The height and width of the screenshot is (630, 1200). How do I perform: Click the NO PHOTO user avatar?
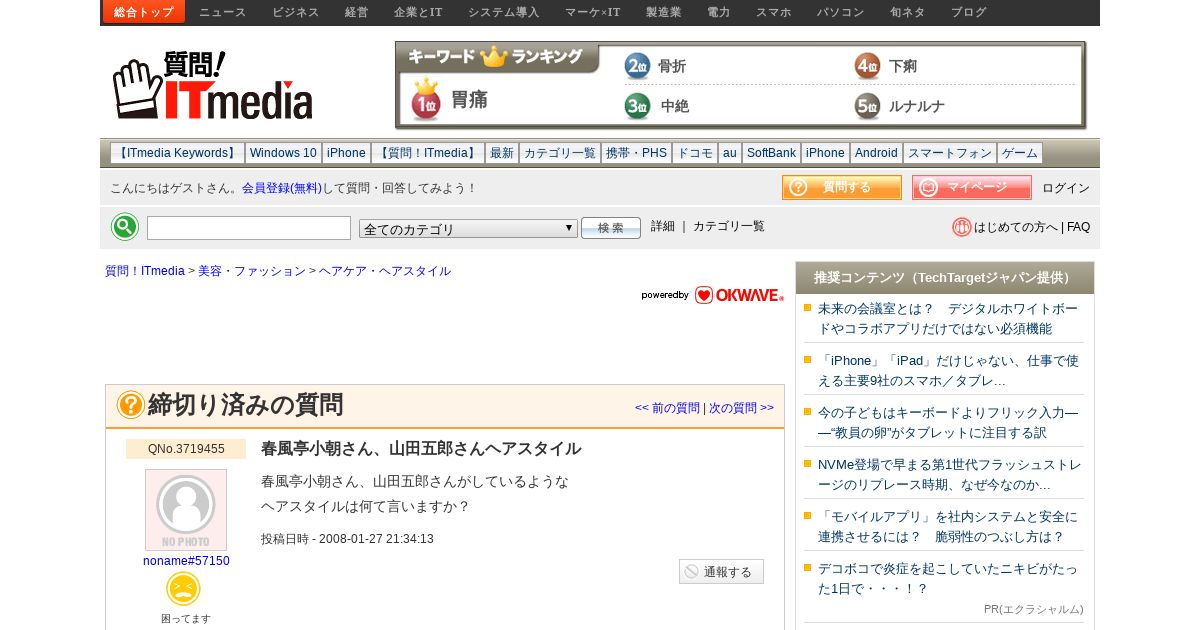click(x=186, y=510)
